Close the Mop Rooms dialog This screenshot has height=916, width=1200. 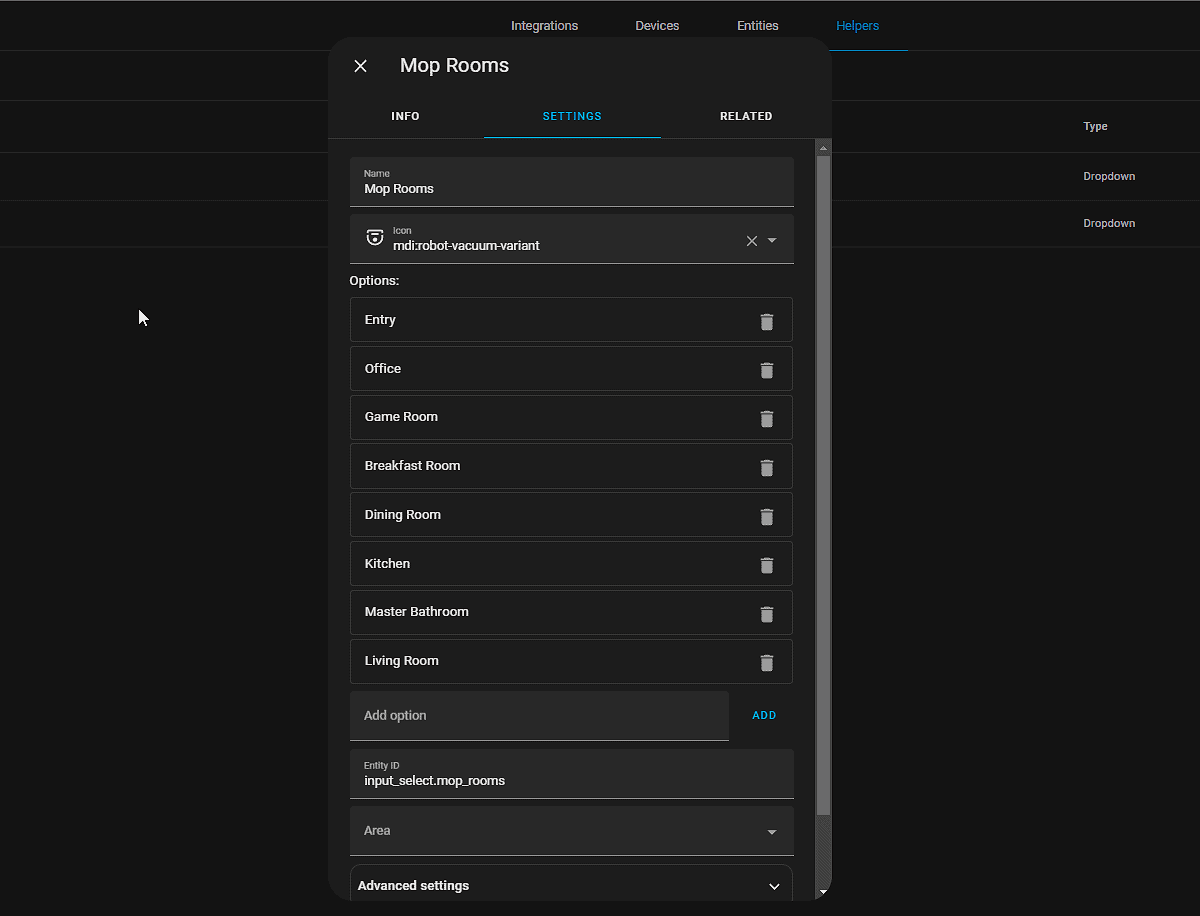tap(361, 66)
